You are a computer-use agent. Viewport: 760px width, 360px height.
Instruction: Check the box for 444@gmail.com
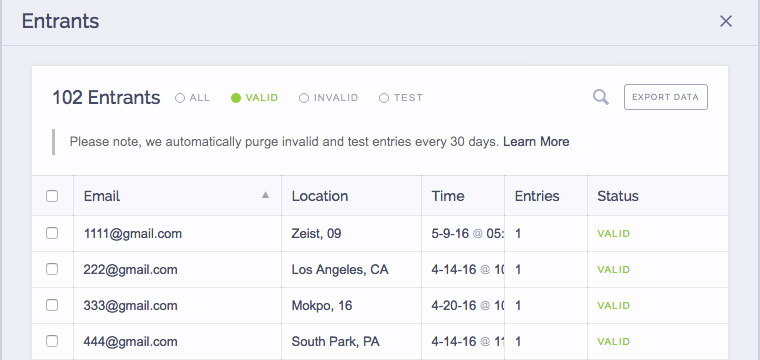pyautogui.click(x=52, y=341)
